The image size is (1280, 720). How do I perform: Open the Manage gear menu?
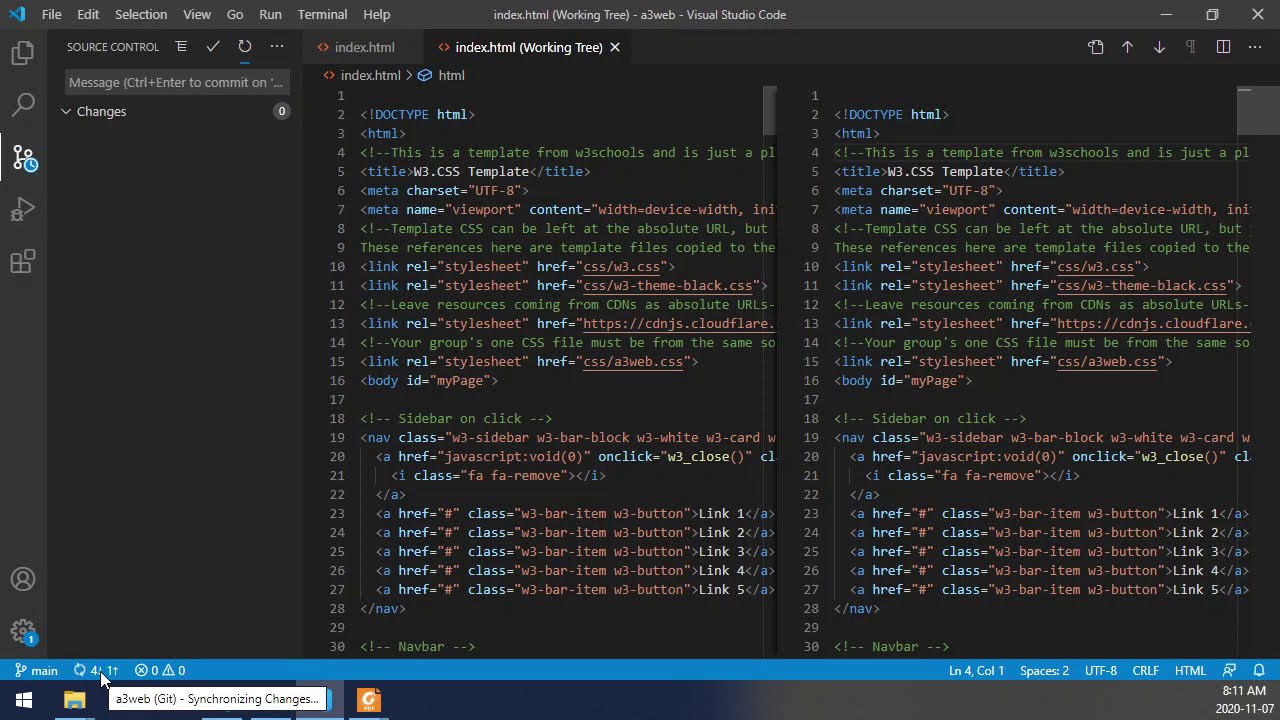tap(23, 632)
